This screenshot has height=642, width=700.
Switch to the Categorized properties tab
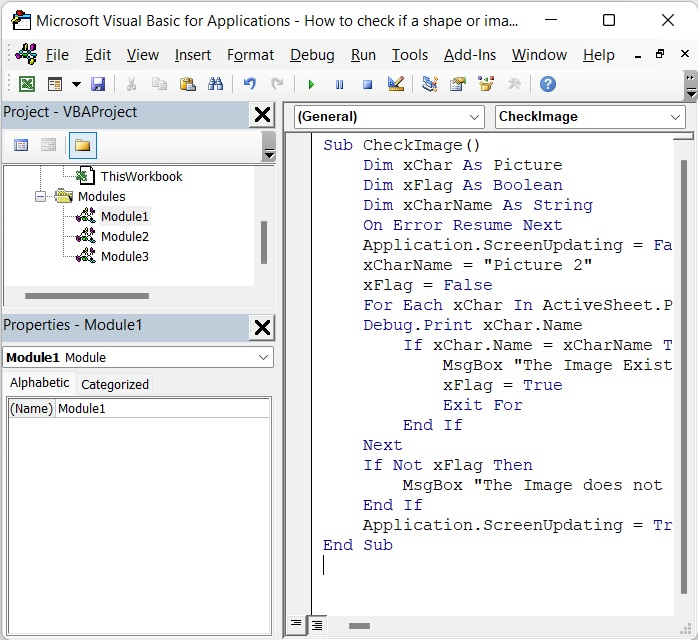point(115,384)
